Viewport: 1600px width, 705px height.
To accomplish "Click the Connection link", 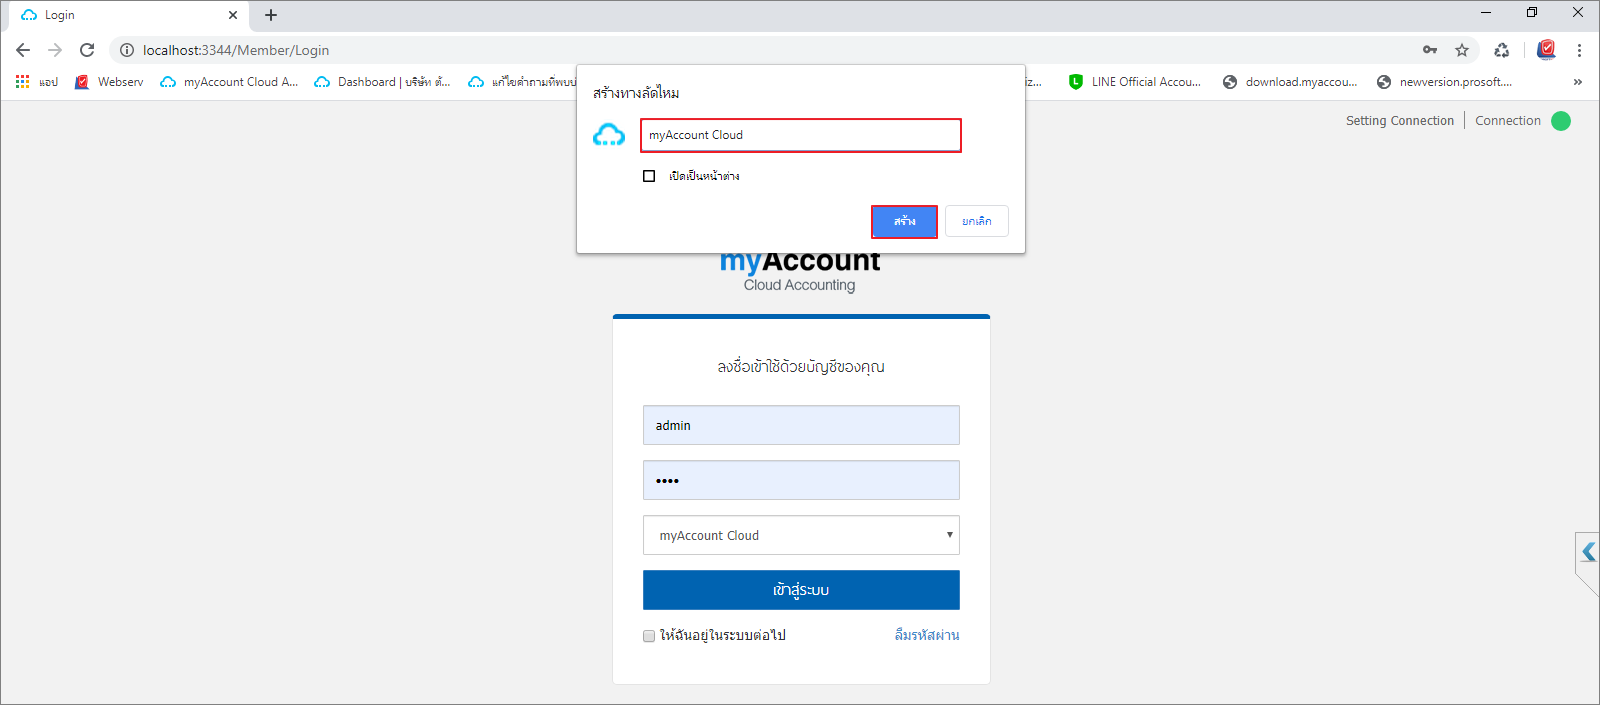I will click(x=1508, y=121).
